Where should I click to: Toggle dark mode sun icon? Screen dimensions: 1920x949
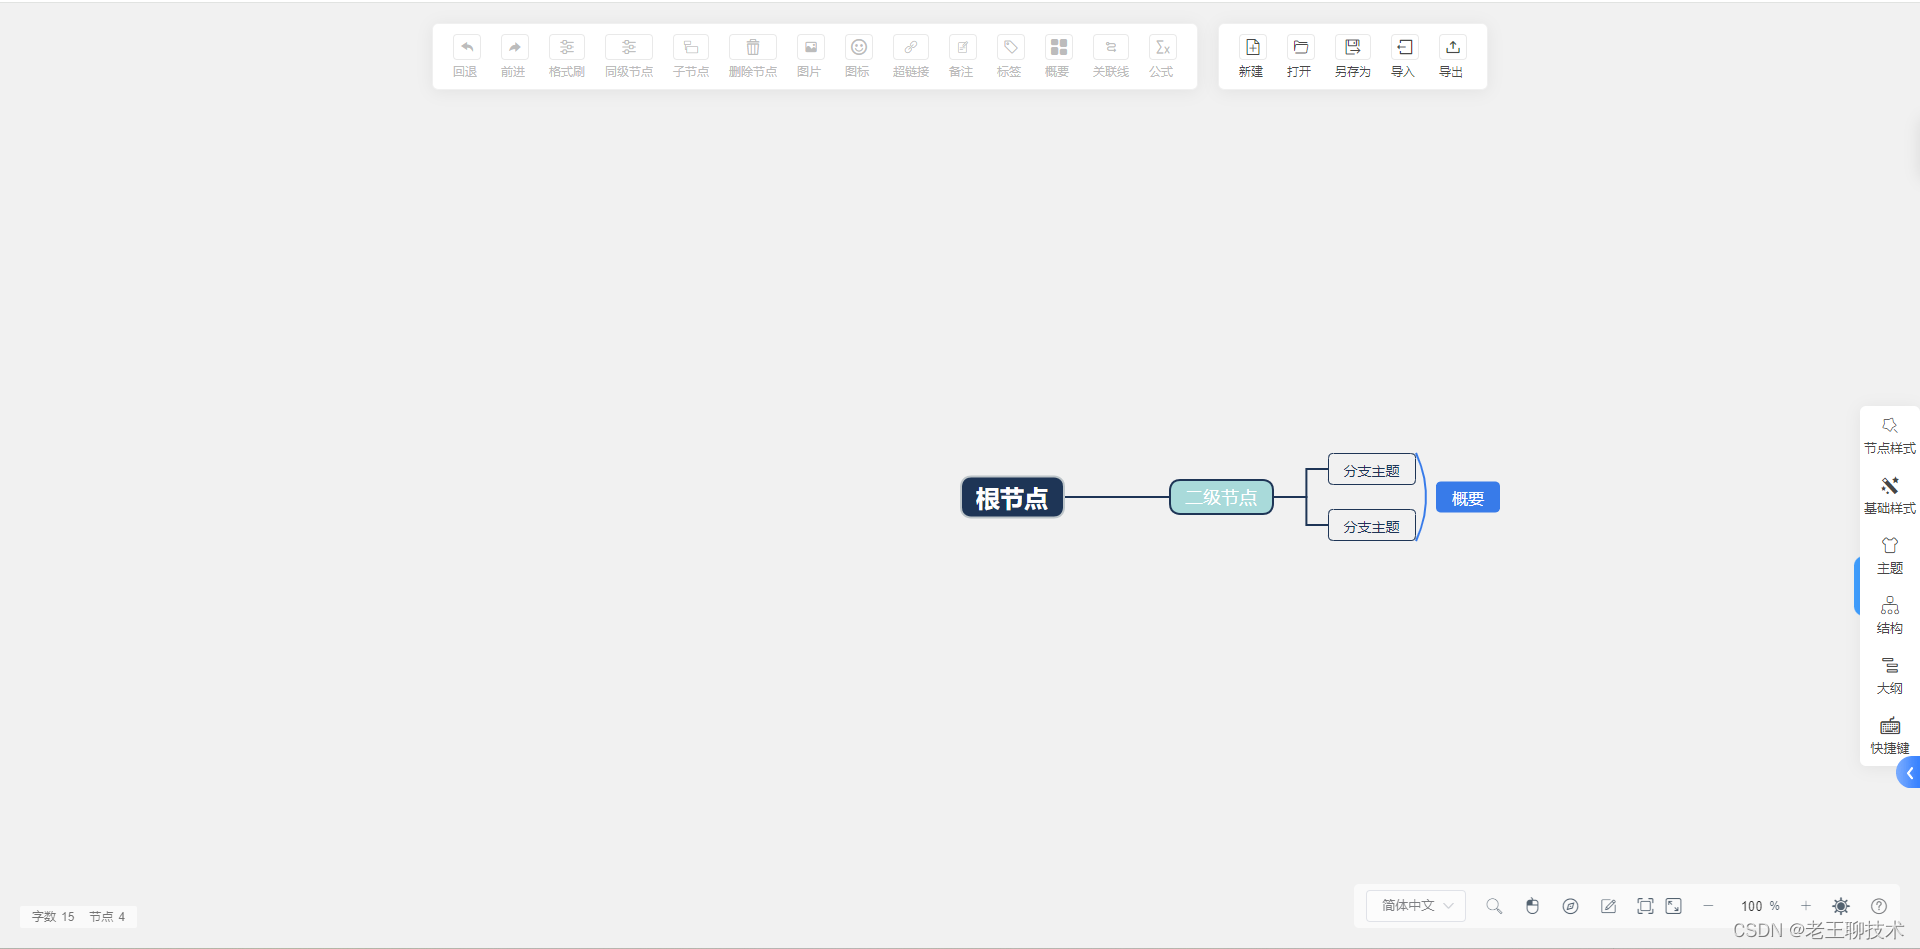click(1841, 906)
